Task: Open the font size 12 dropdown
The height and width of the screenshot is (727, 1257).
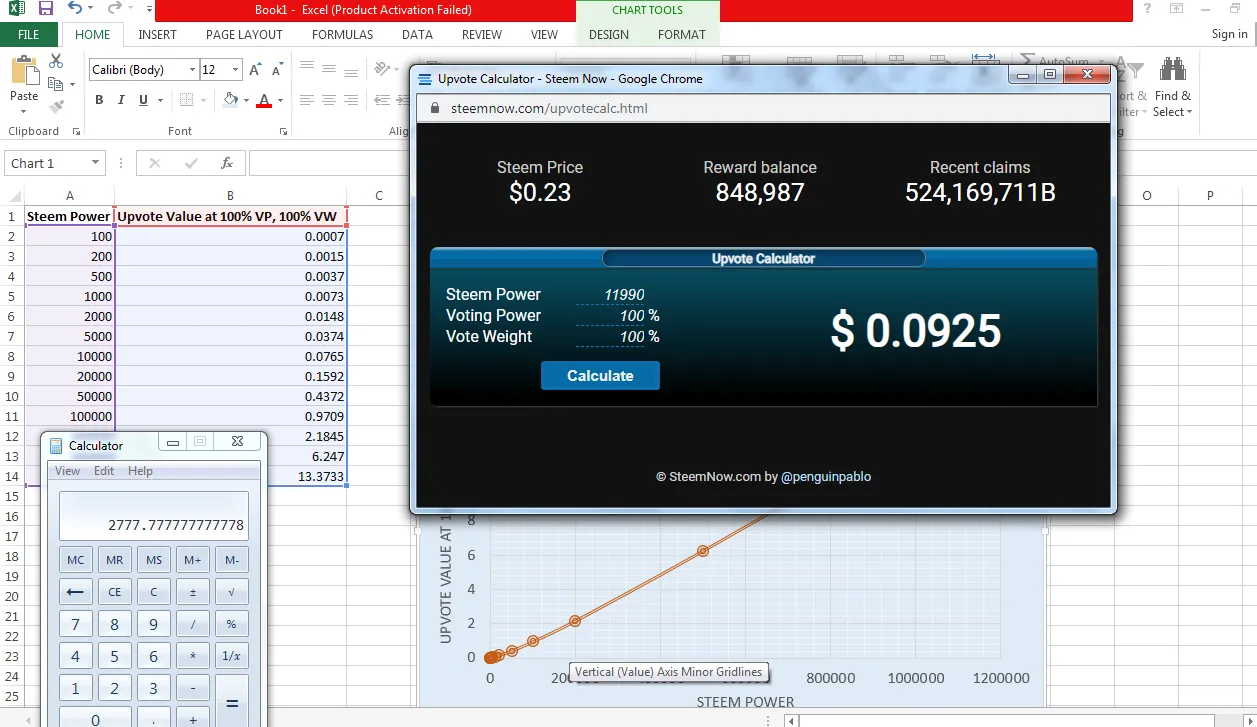Action: point(236,70)
